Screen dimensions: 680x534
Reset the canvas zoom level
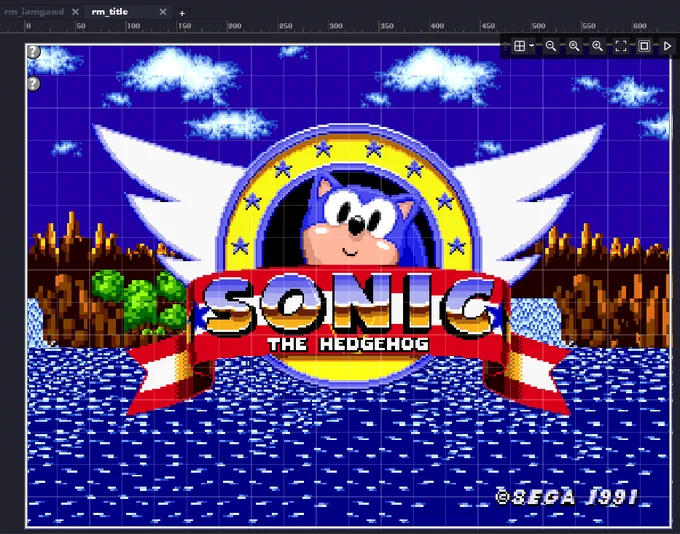point(574,46)
